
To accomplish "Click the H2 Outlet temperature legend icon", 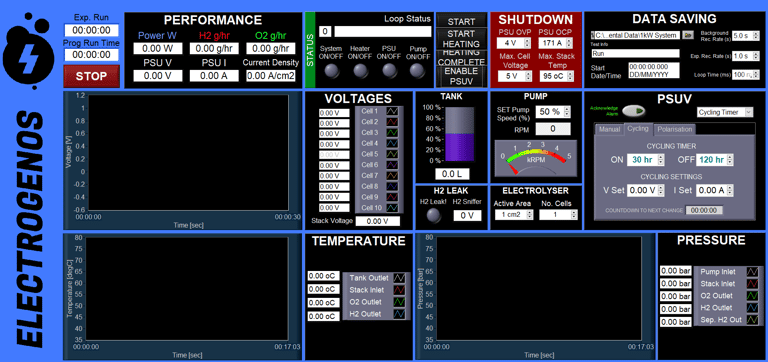I will (400, 314).
